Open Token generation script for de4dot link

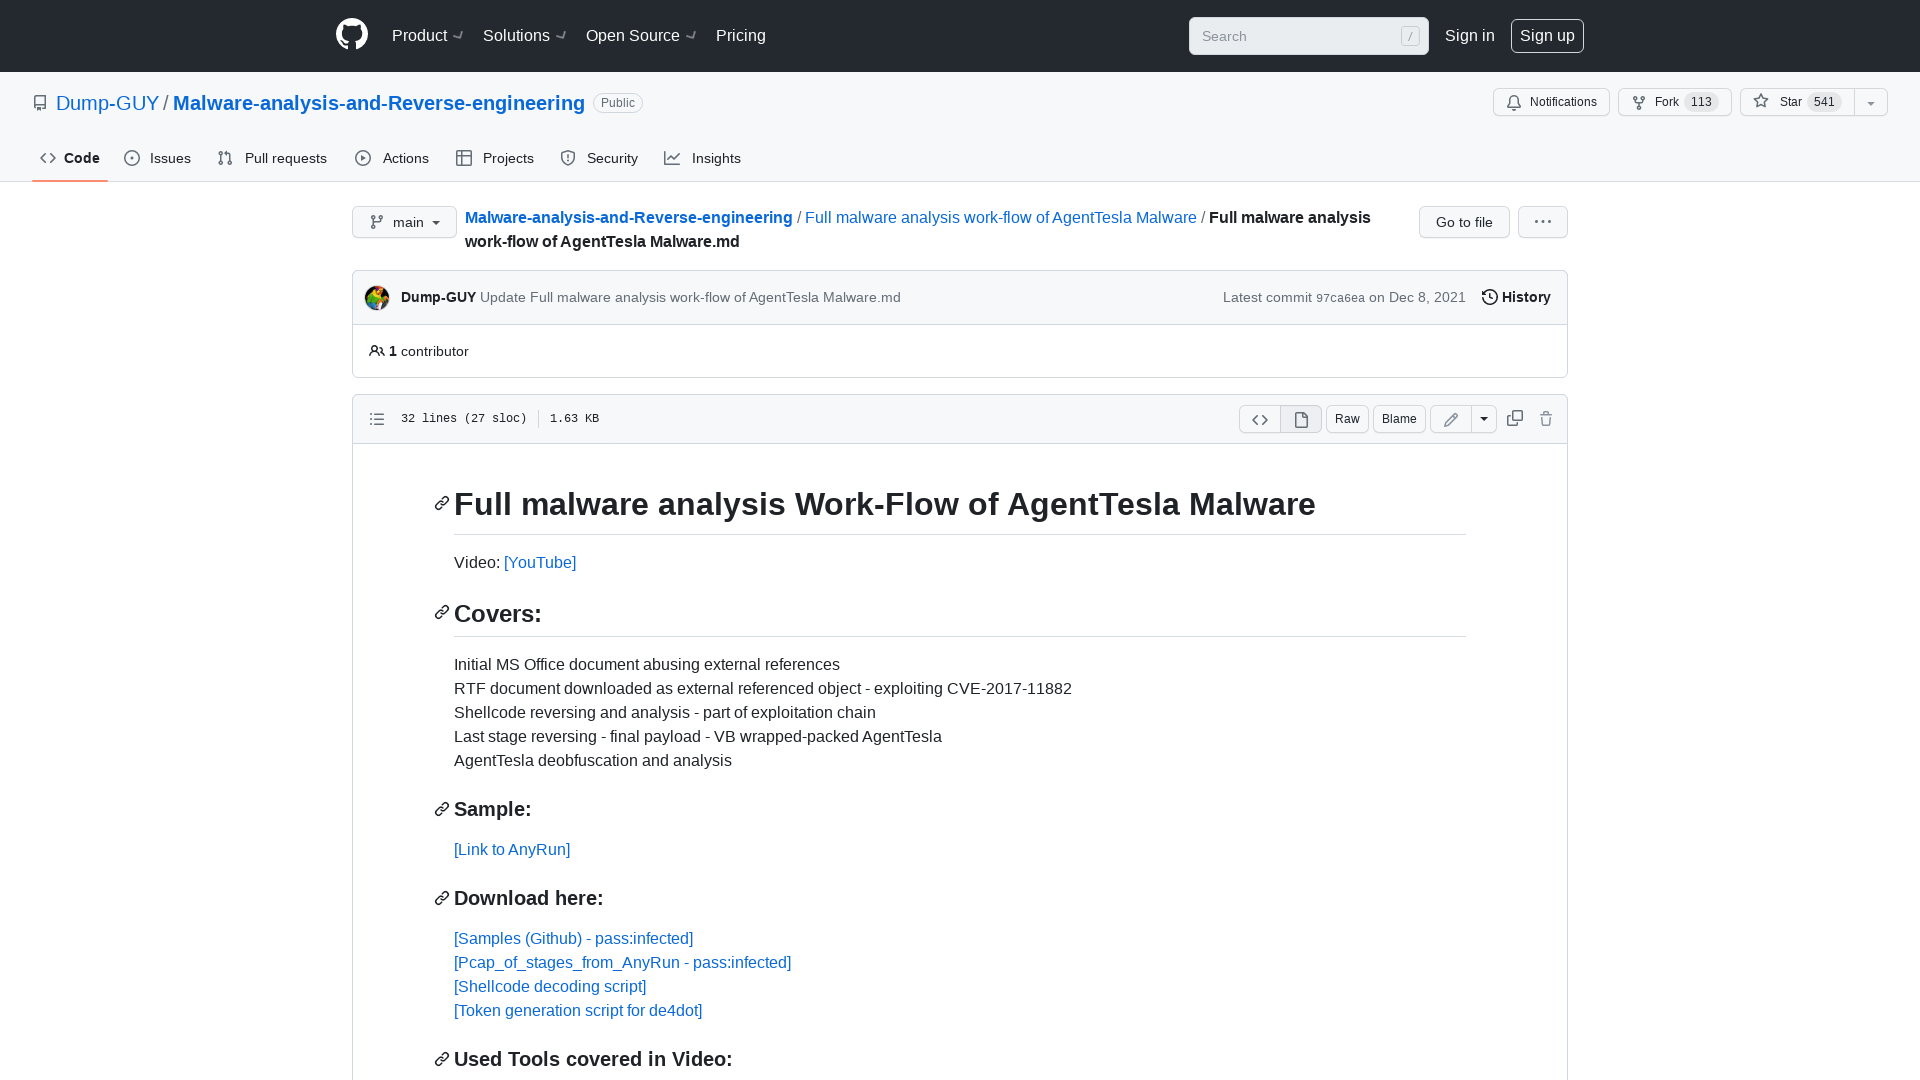(x=578, y=1010)
